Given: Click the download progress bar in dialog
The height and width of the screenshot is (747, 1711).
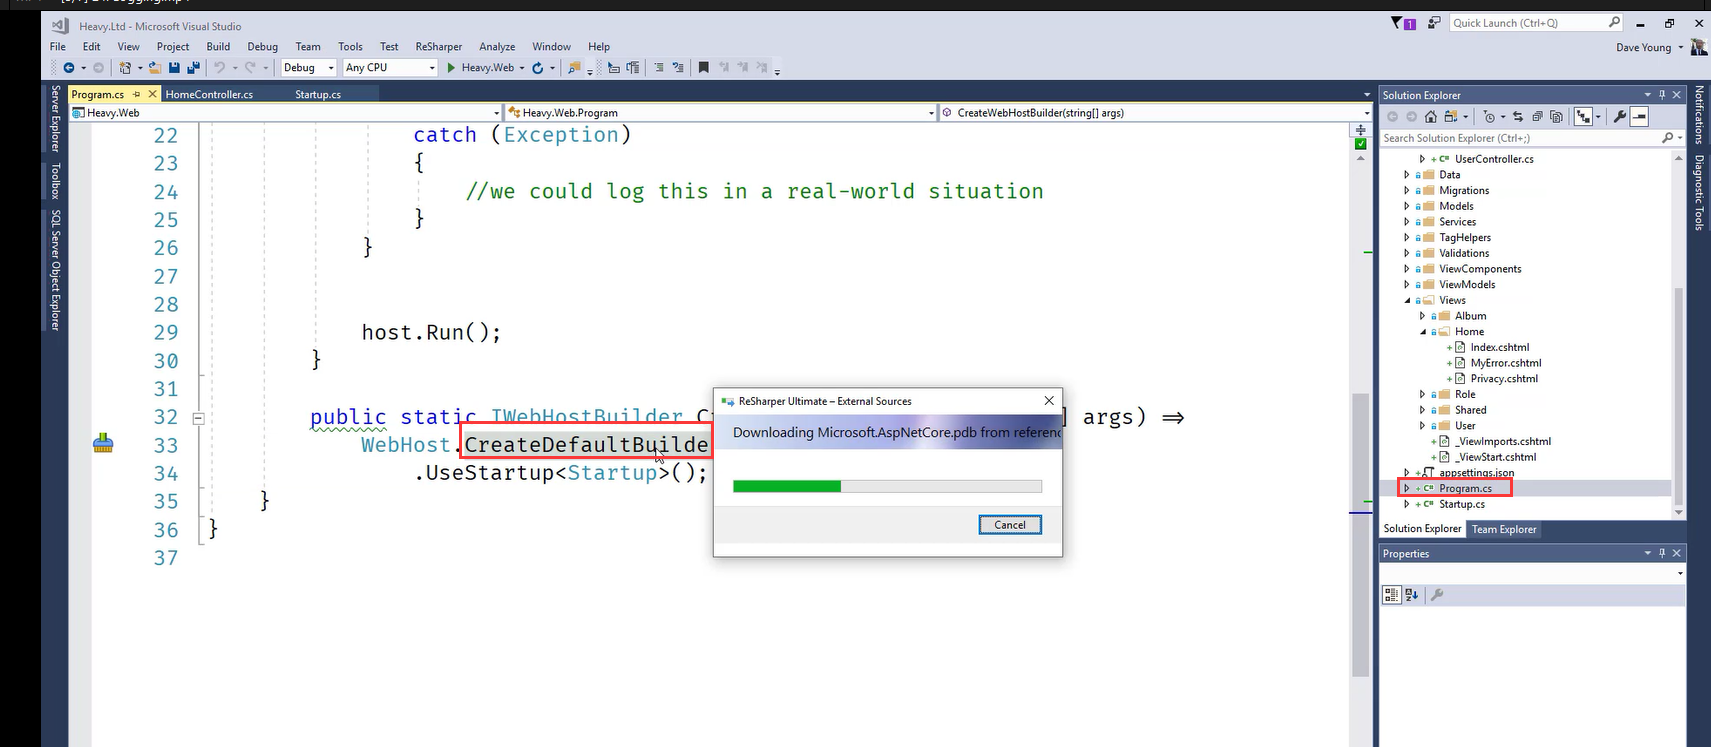Looking at the screenshot, I should coord(887,486).
